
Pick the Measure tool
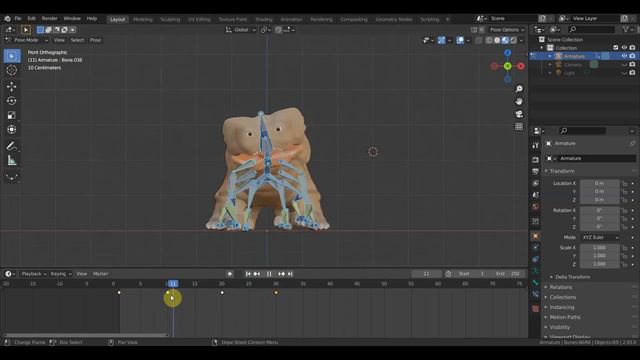pos(12,160)
